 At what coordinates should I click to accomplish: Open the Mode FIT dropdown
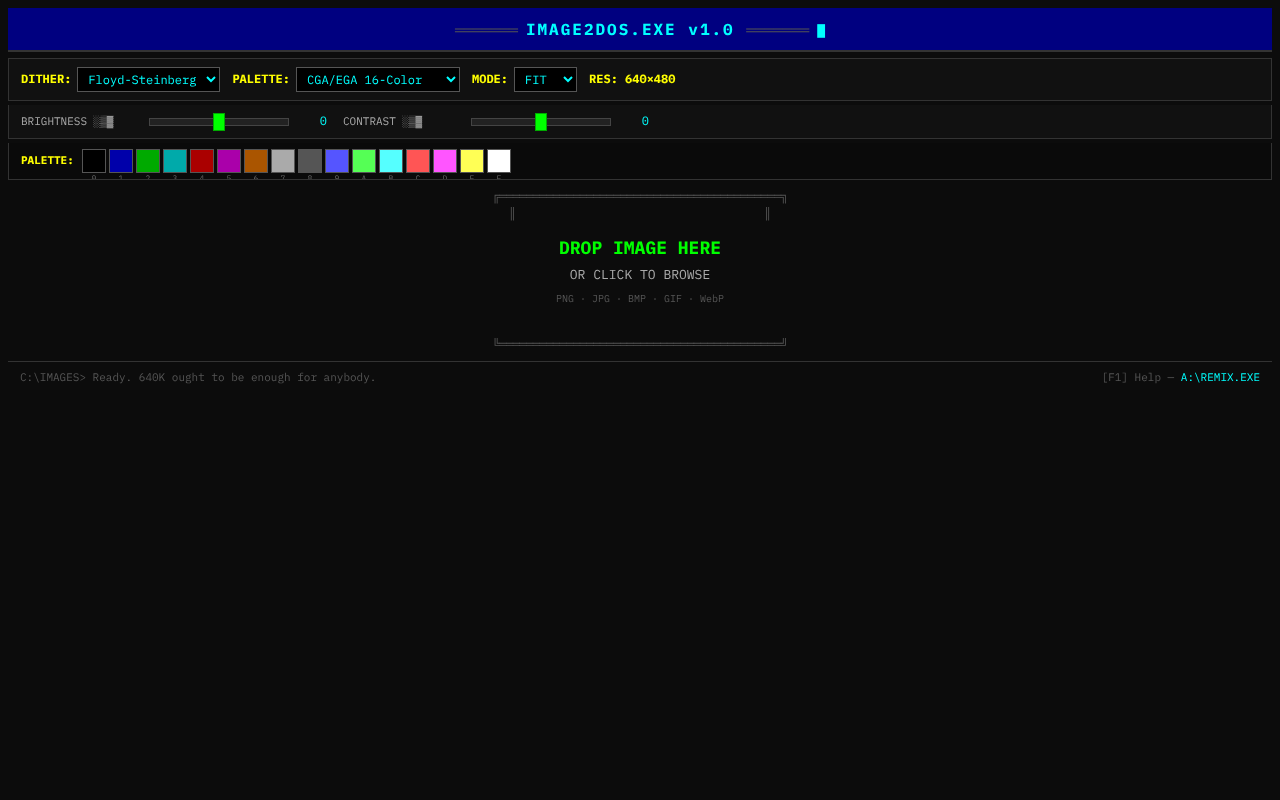point(545,80)
